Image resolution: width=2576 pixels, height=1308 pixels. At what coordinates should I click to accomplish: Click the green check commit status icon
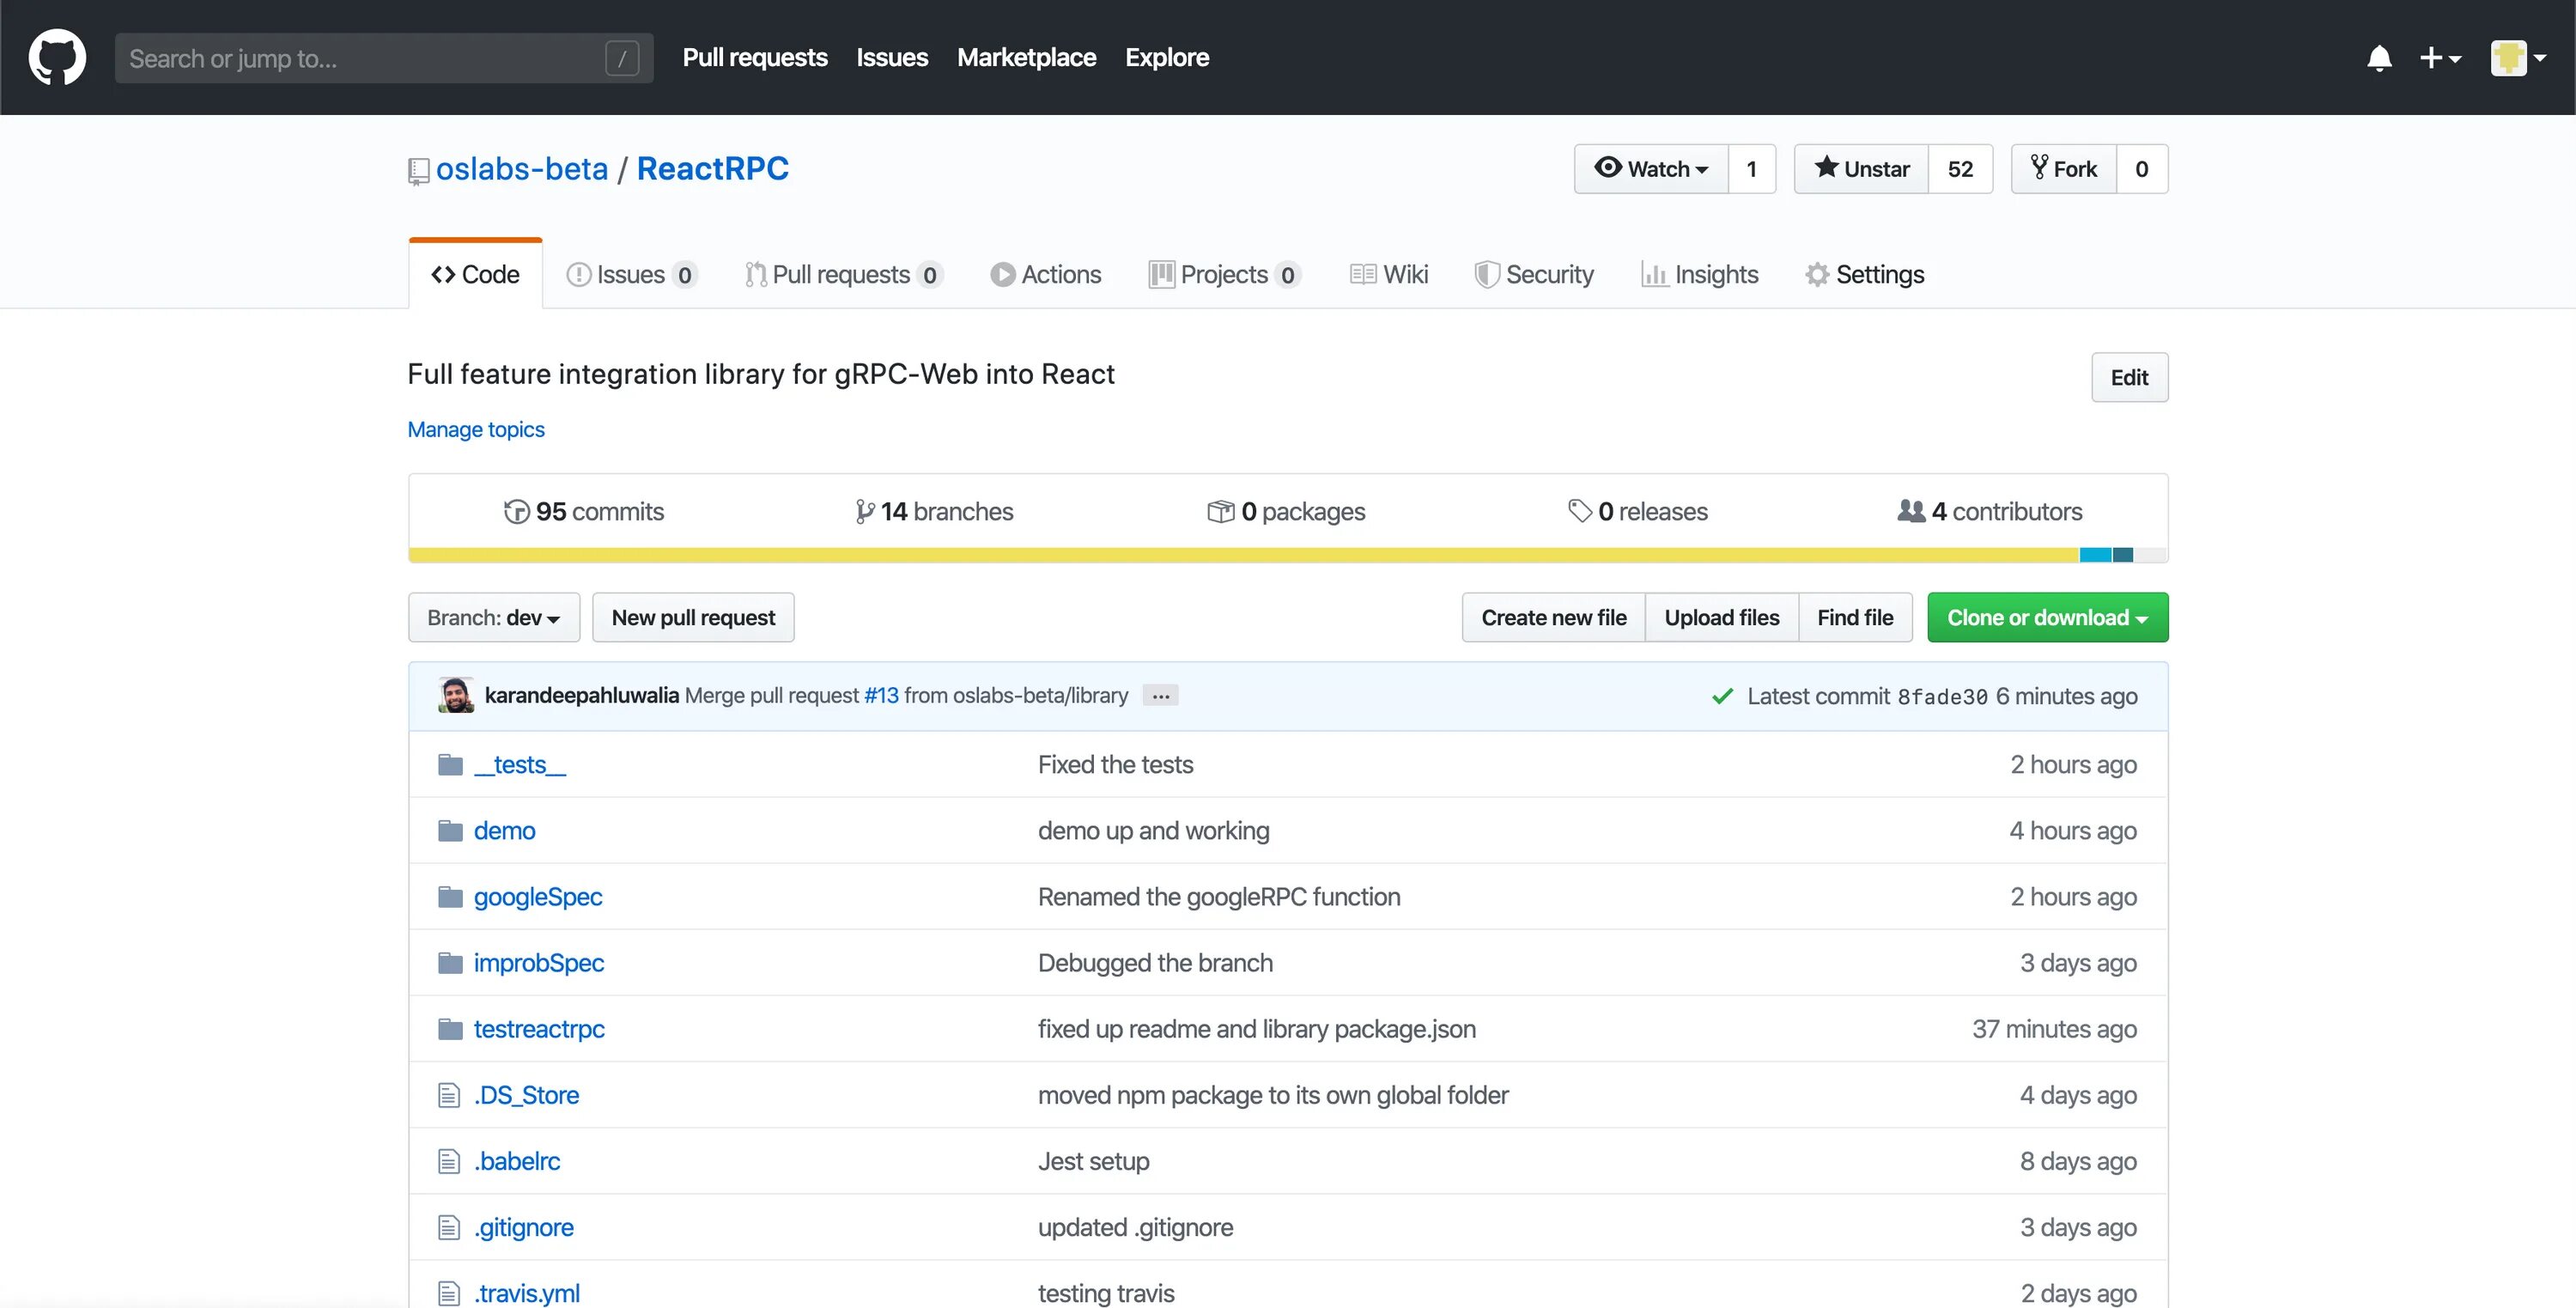1722,696
